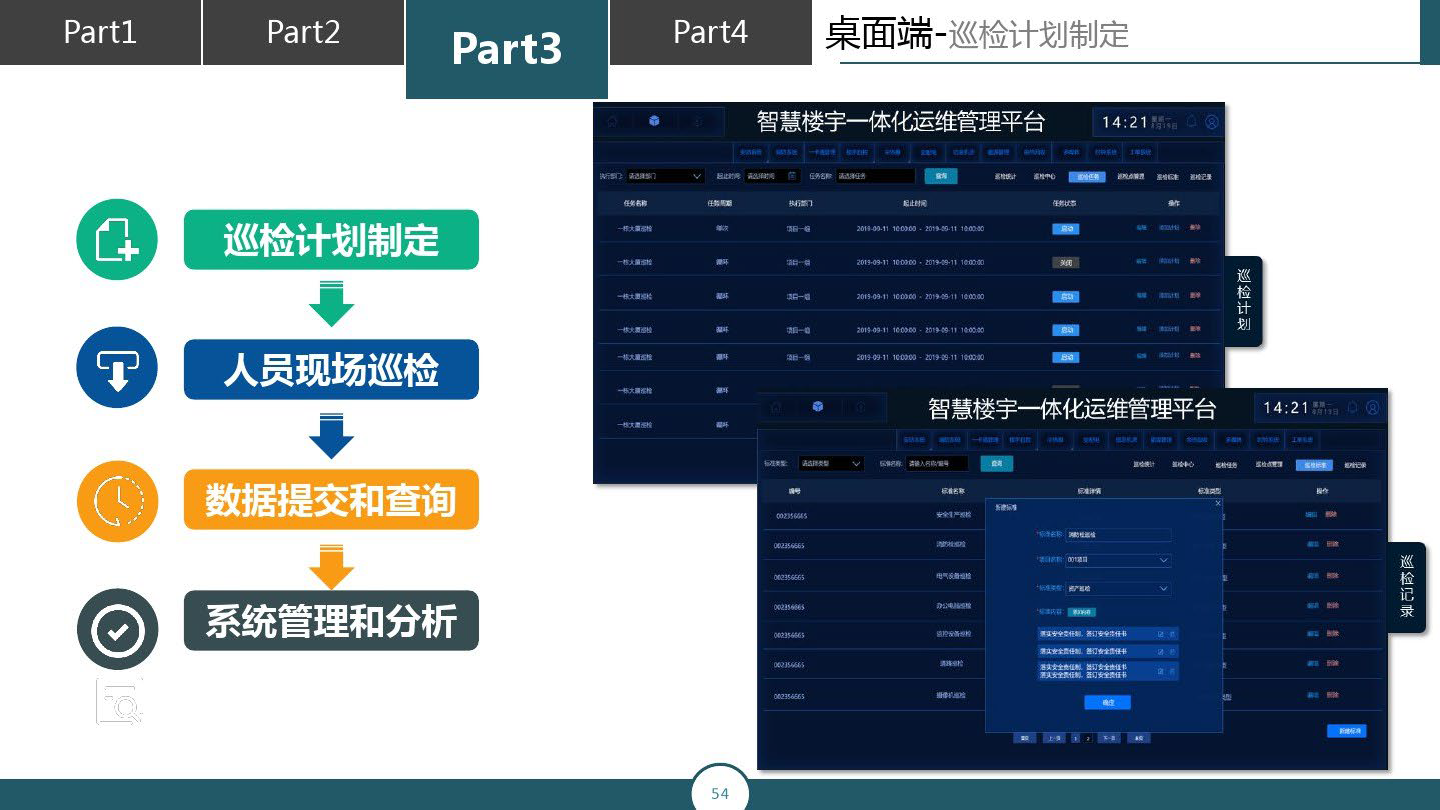Confirm the dialog with the 确定 button
This screenshot has height=810, width=1440.
coord(1108,703)
